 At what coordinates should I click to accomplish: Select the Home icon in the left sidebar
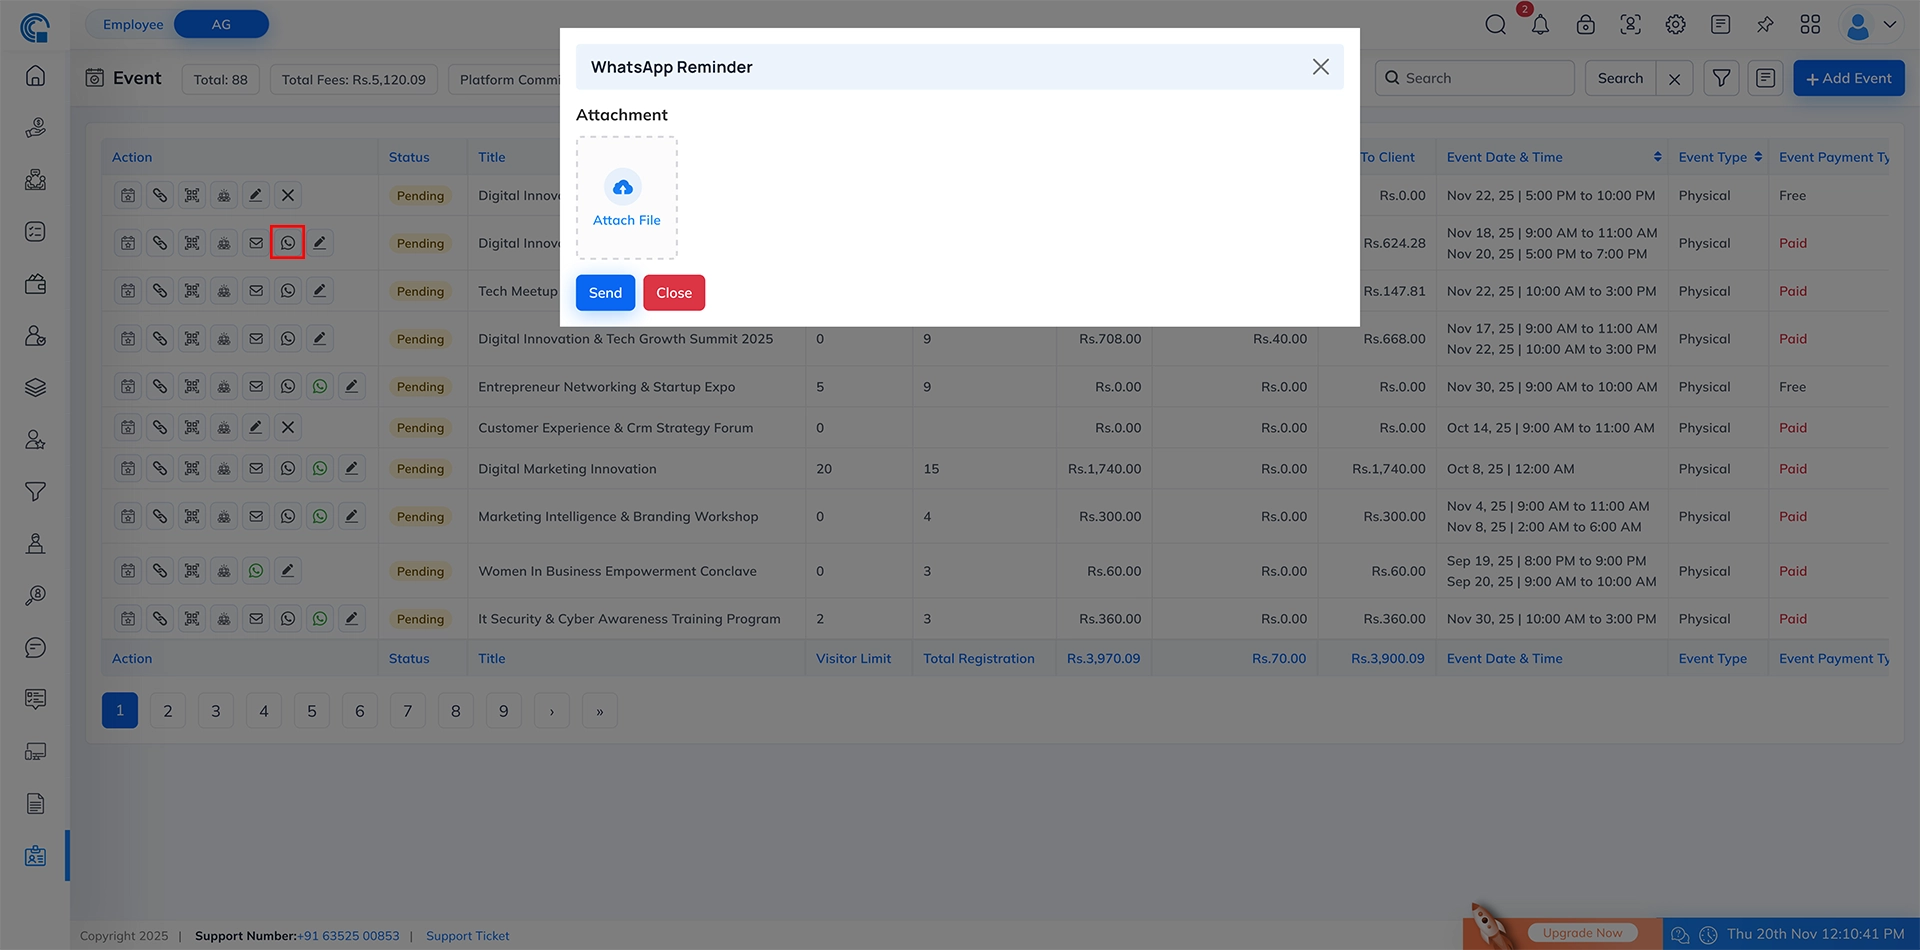(x=35, y=75)
